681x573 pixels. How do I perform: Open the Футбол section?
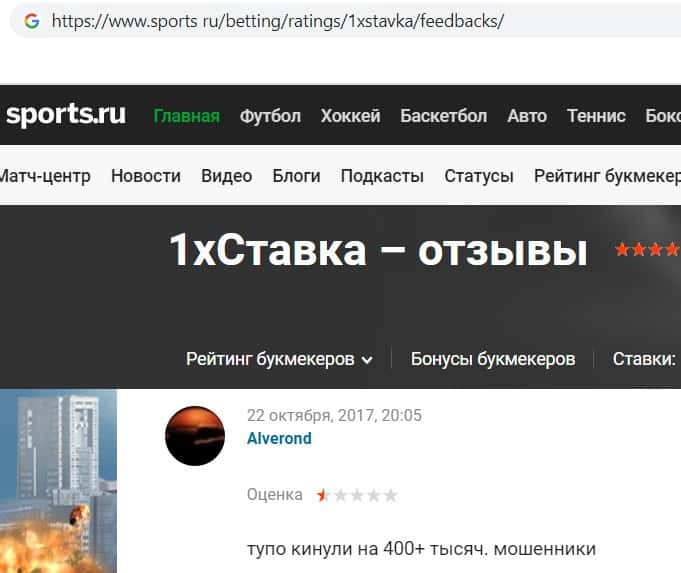(x=270, y=116)
